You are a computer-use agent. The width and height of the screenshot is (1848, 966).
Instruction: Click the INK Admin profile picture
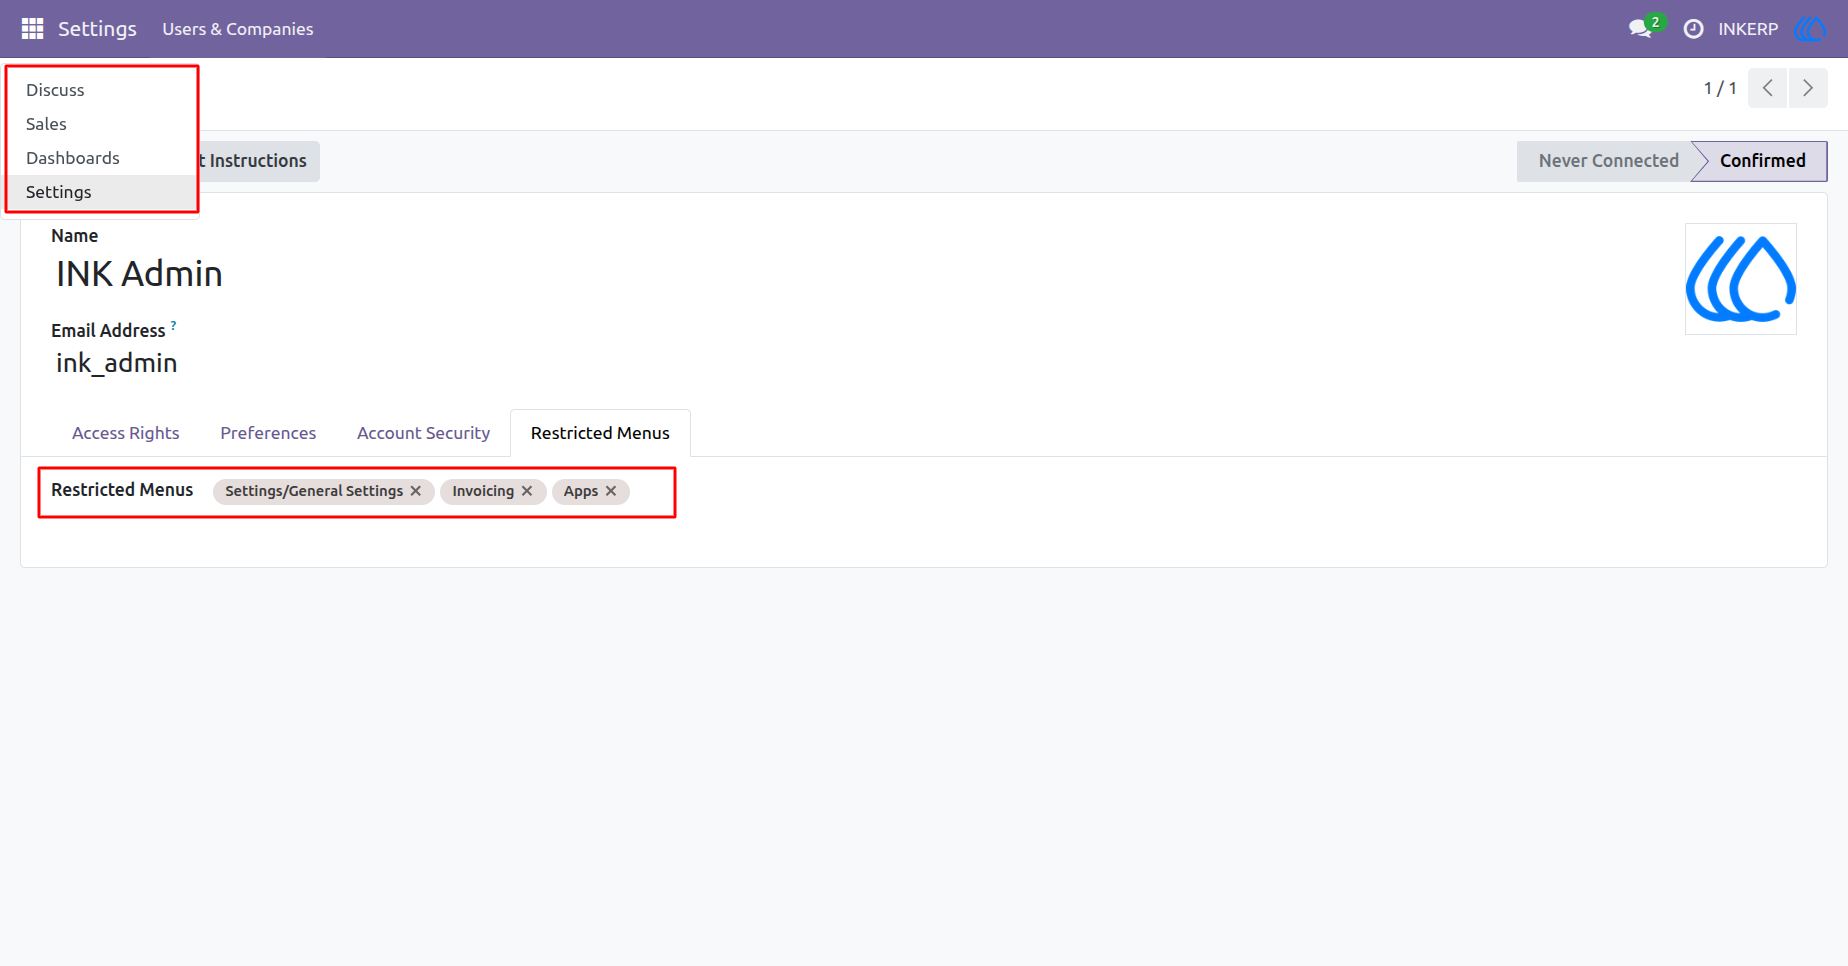click(x=1740, y=279)
